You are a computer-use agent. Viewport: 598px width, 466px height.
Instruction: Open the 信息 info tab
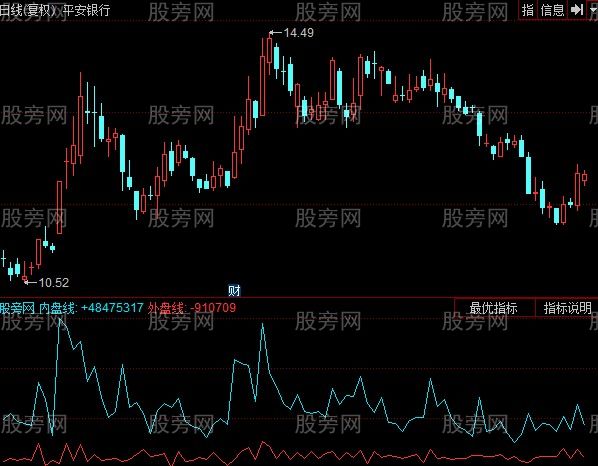point(552,10)
